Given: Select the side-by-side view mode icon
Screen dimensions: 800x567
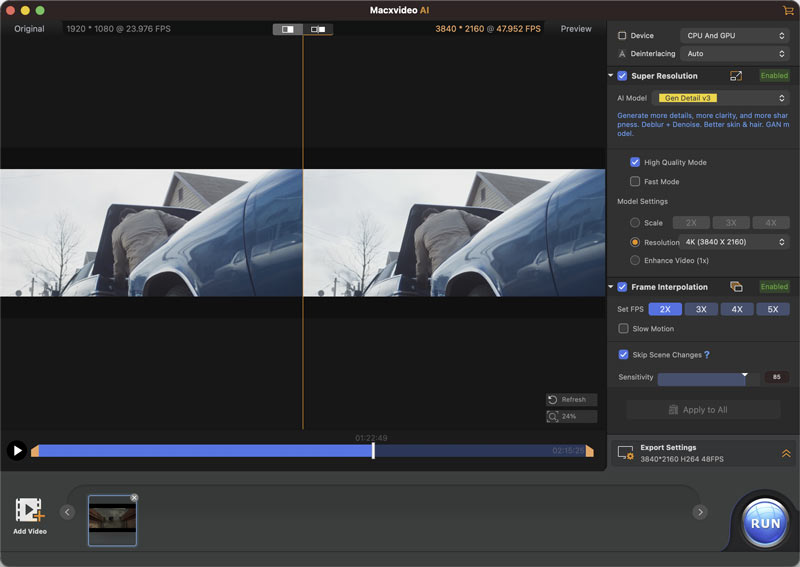Looking at the screenshot, I should [318, 29].
